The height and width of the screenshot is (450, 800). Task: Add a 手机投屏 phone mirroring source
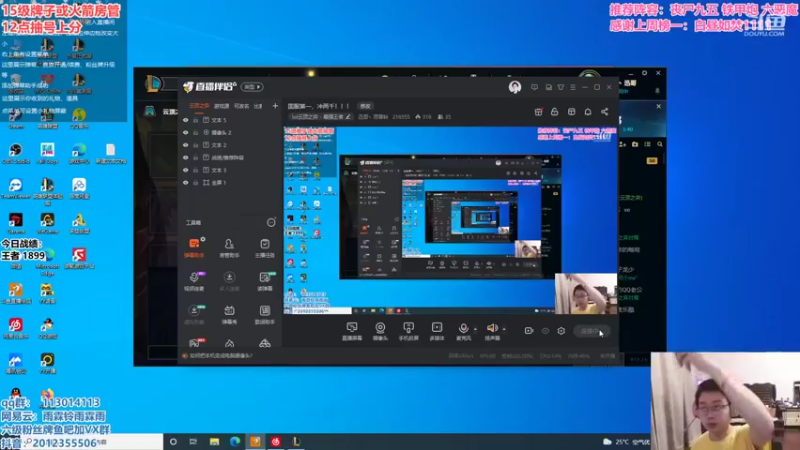point(408,331)
